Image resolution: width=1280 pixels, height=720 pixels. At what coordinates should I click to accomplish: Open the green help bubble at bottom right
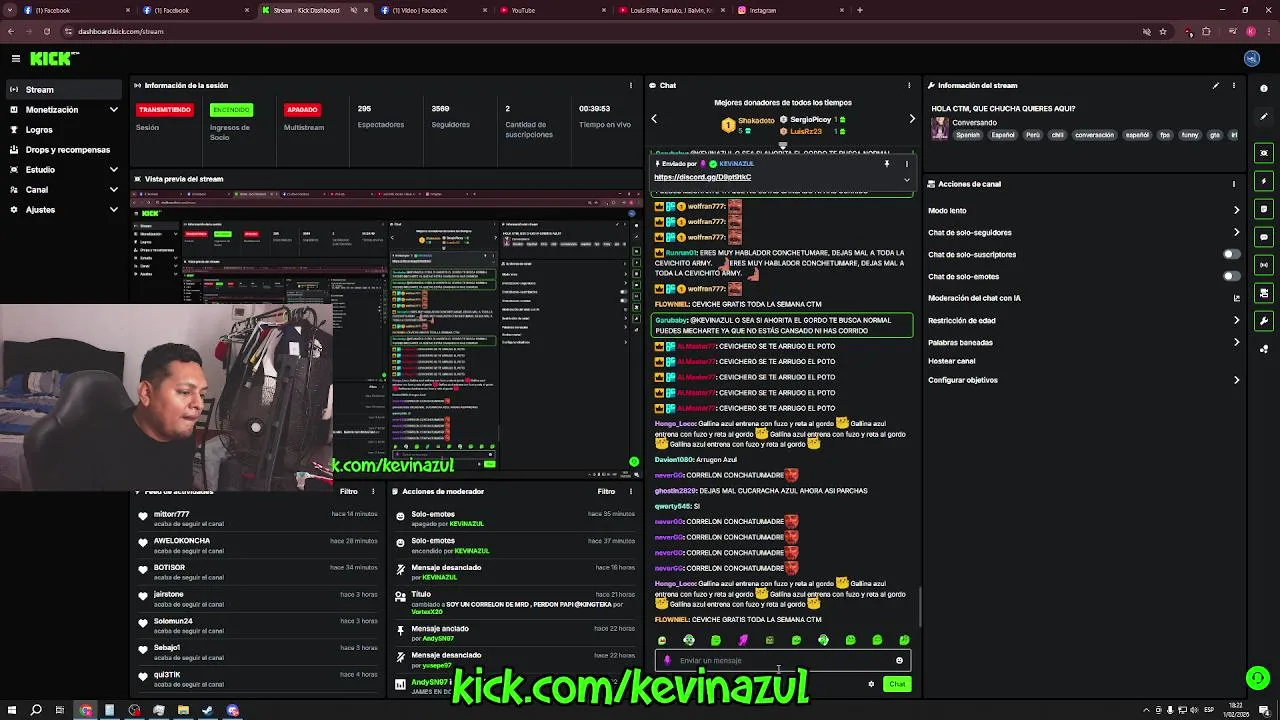coord(1257,679)
